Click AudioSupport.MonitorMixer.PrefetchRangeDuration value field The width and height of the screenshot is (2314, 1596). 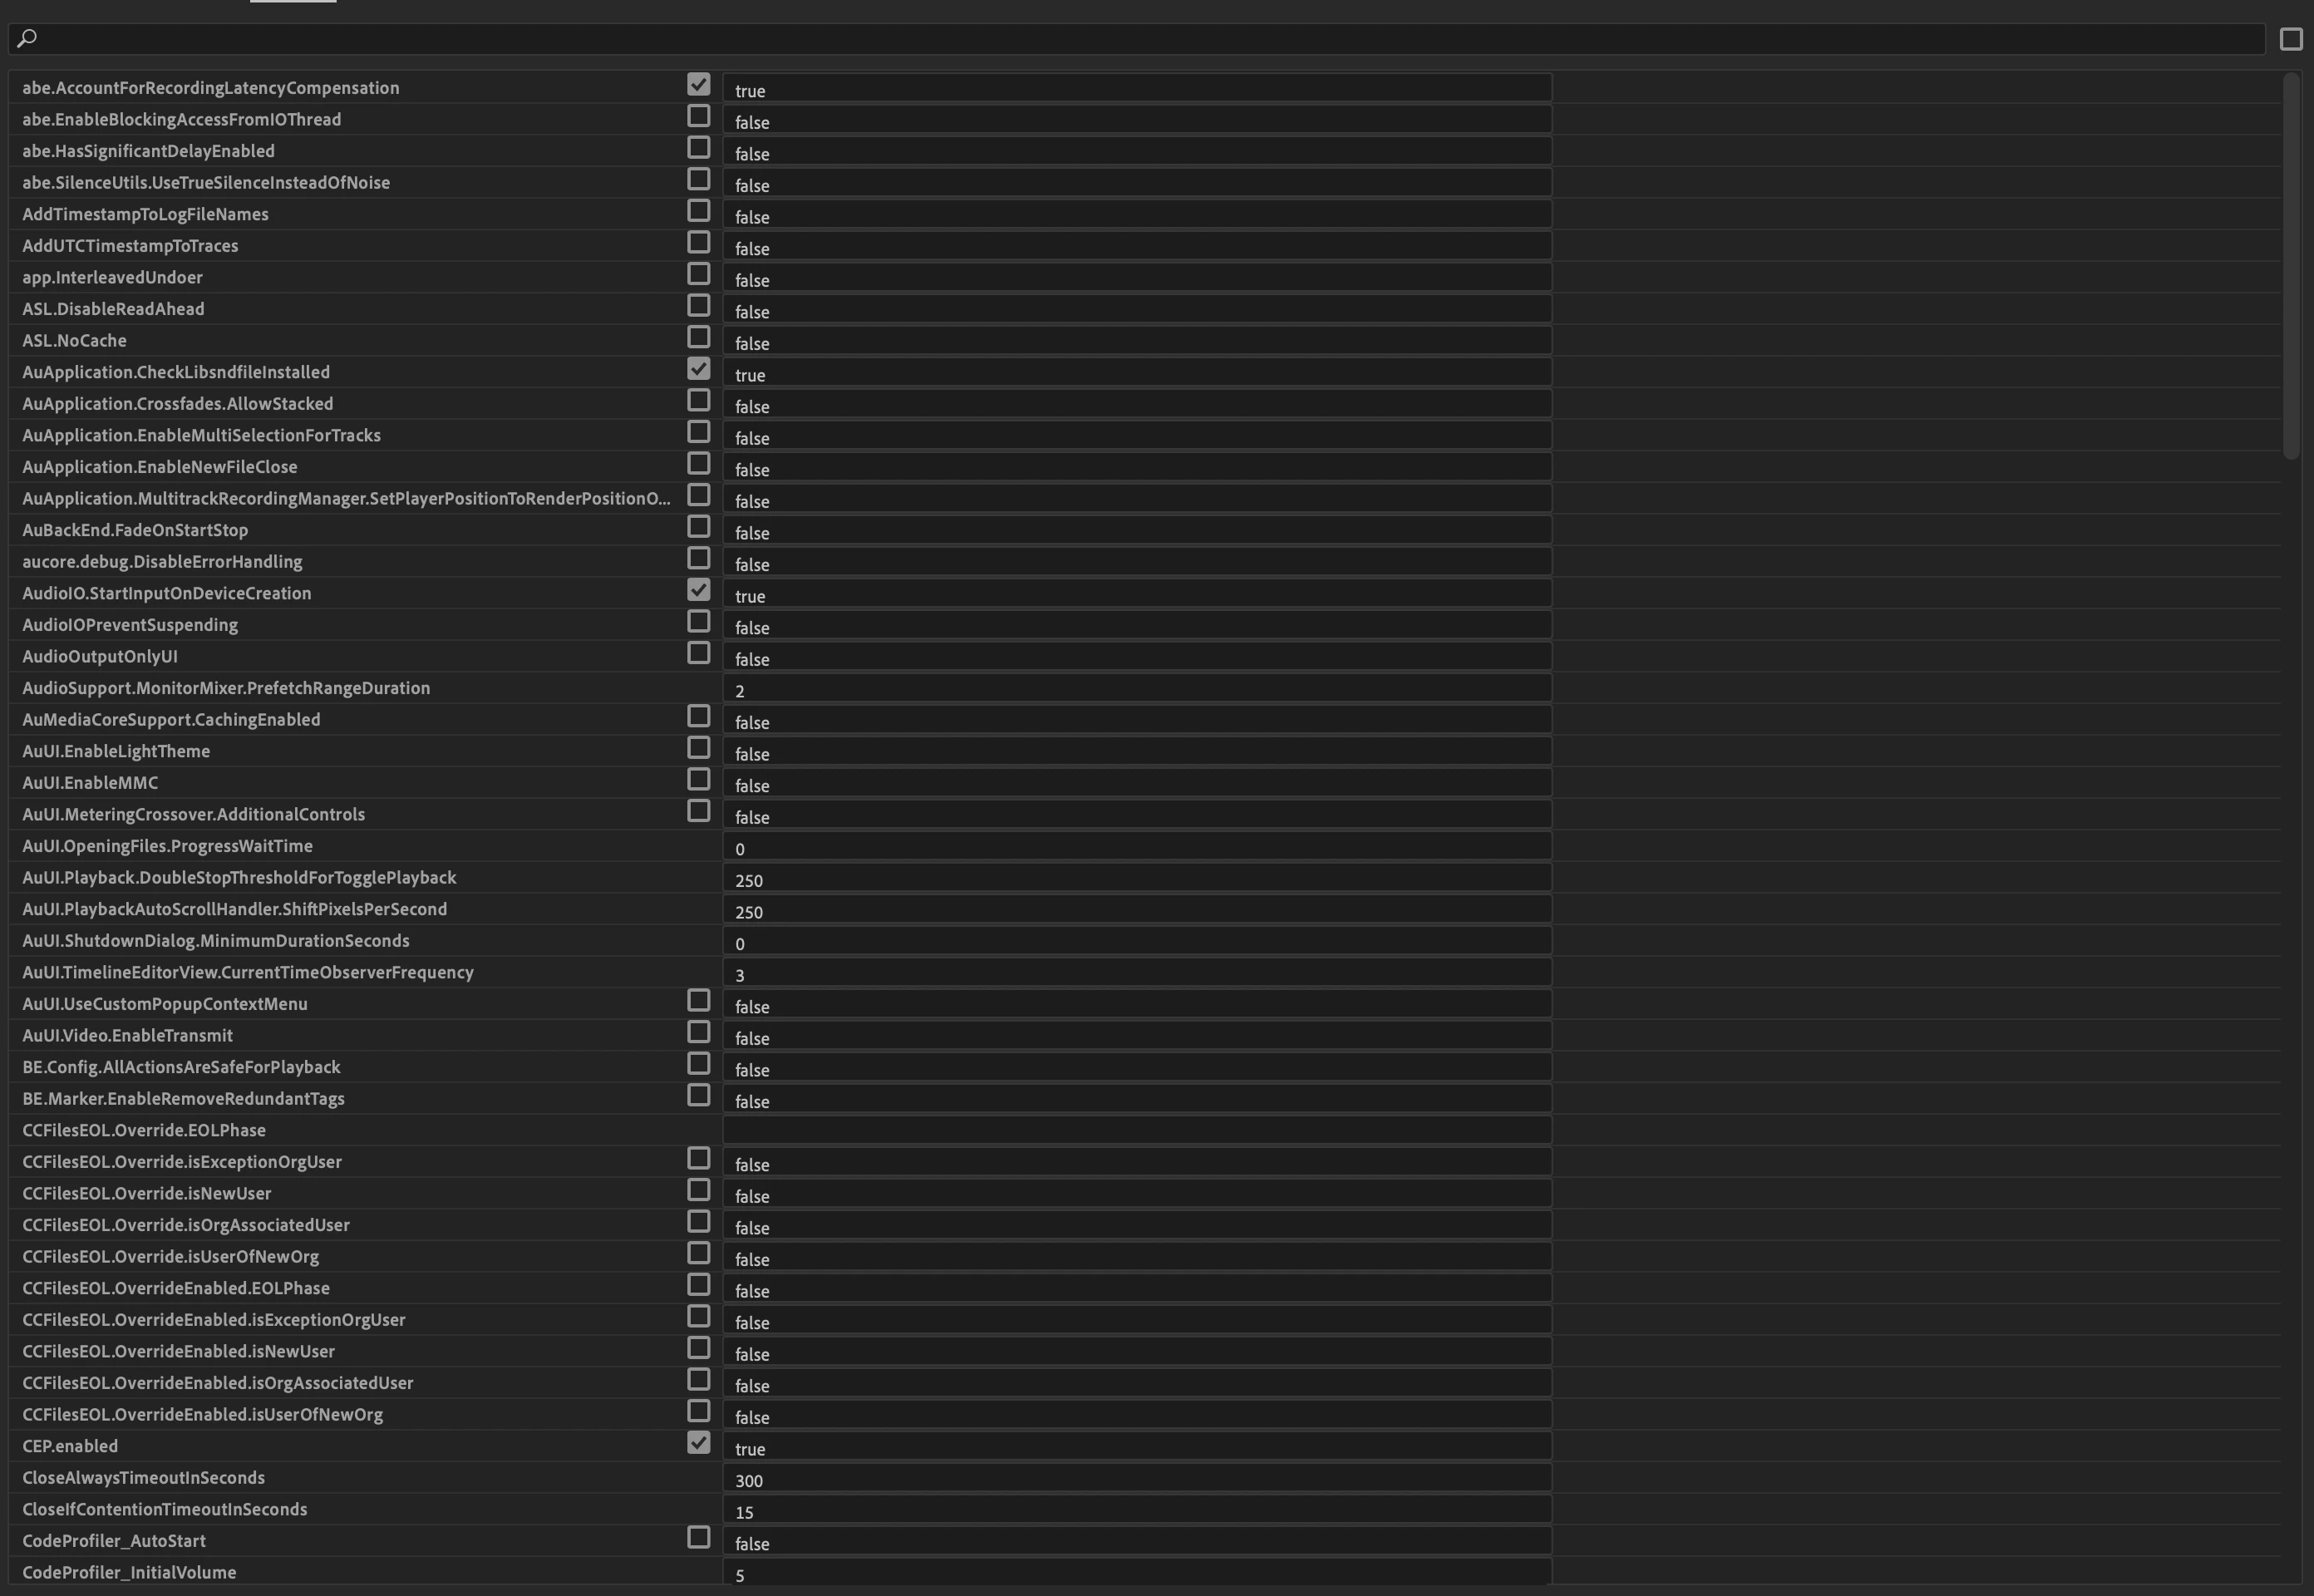1136,689
